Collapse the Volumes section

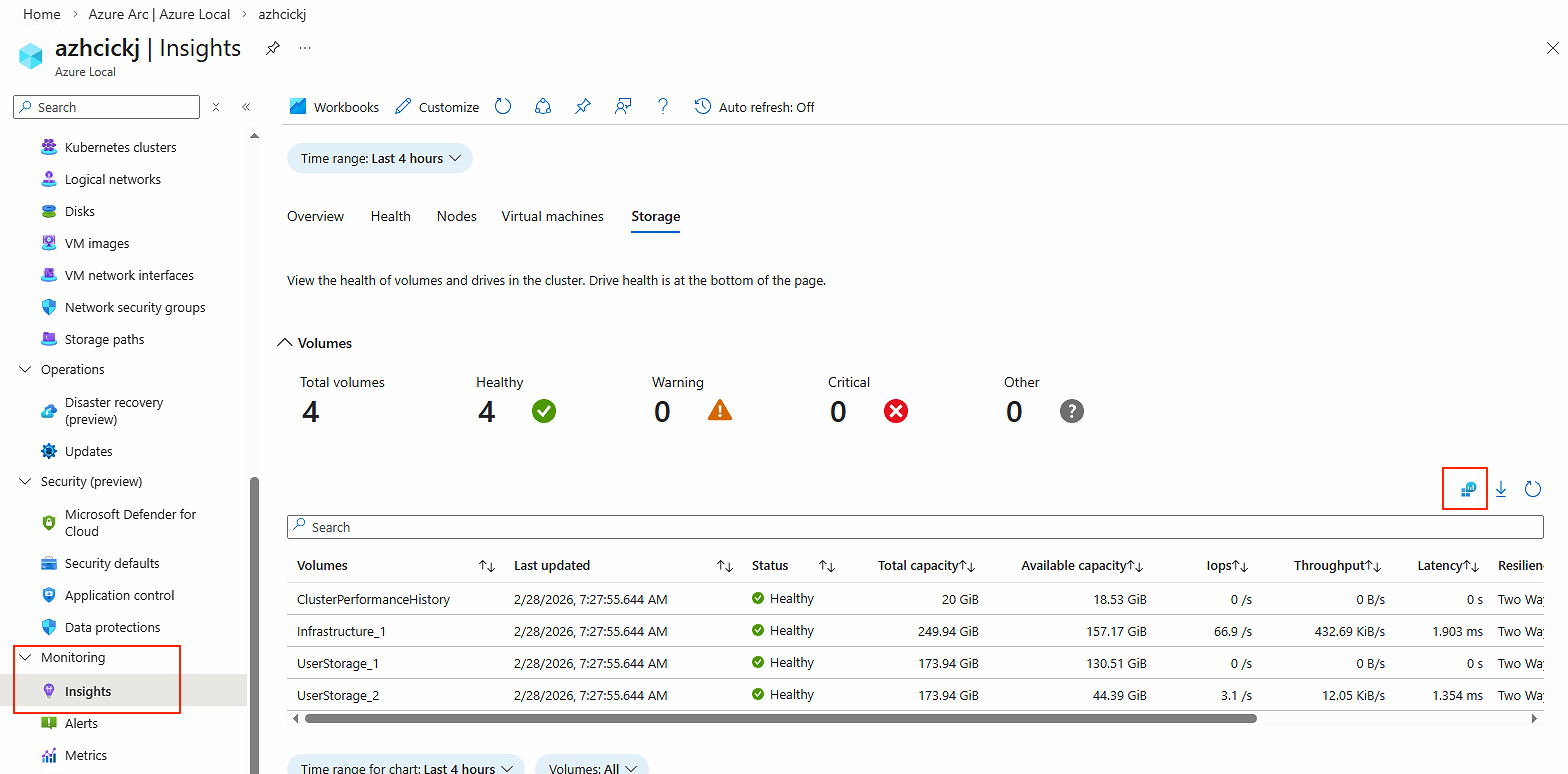point(285,343)
